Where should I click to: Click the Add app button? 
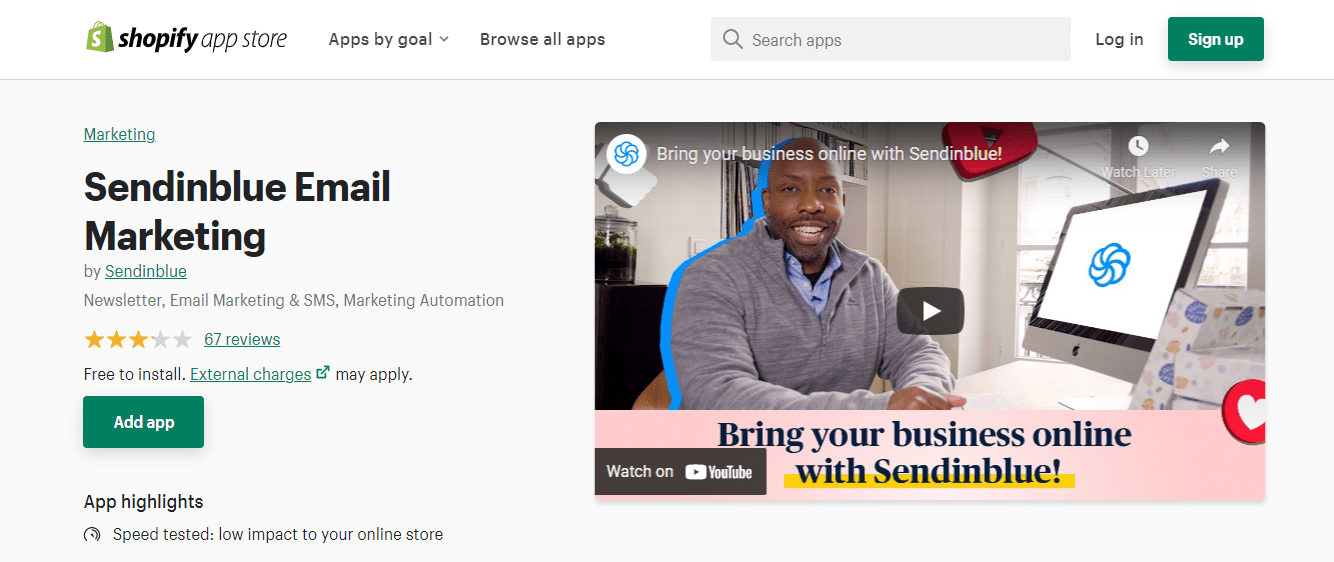[143, 422]
